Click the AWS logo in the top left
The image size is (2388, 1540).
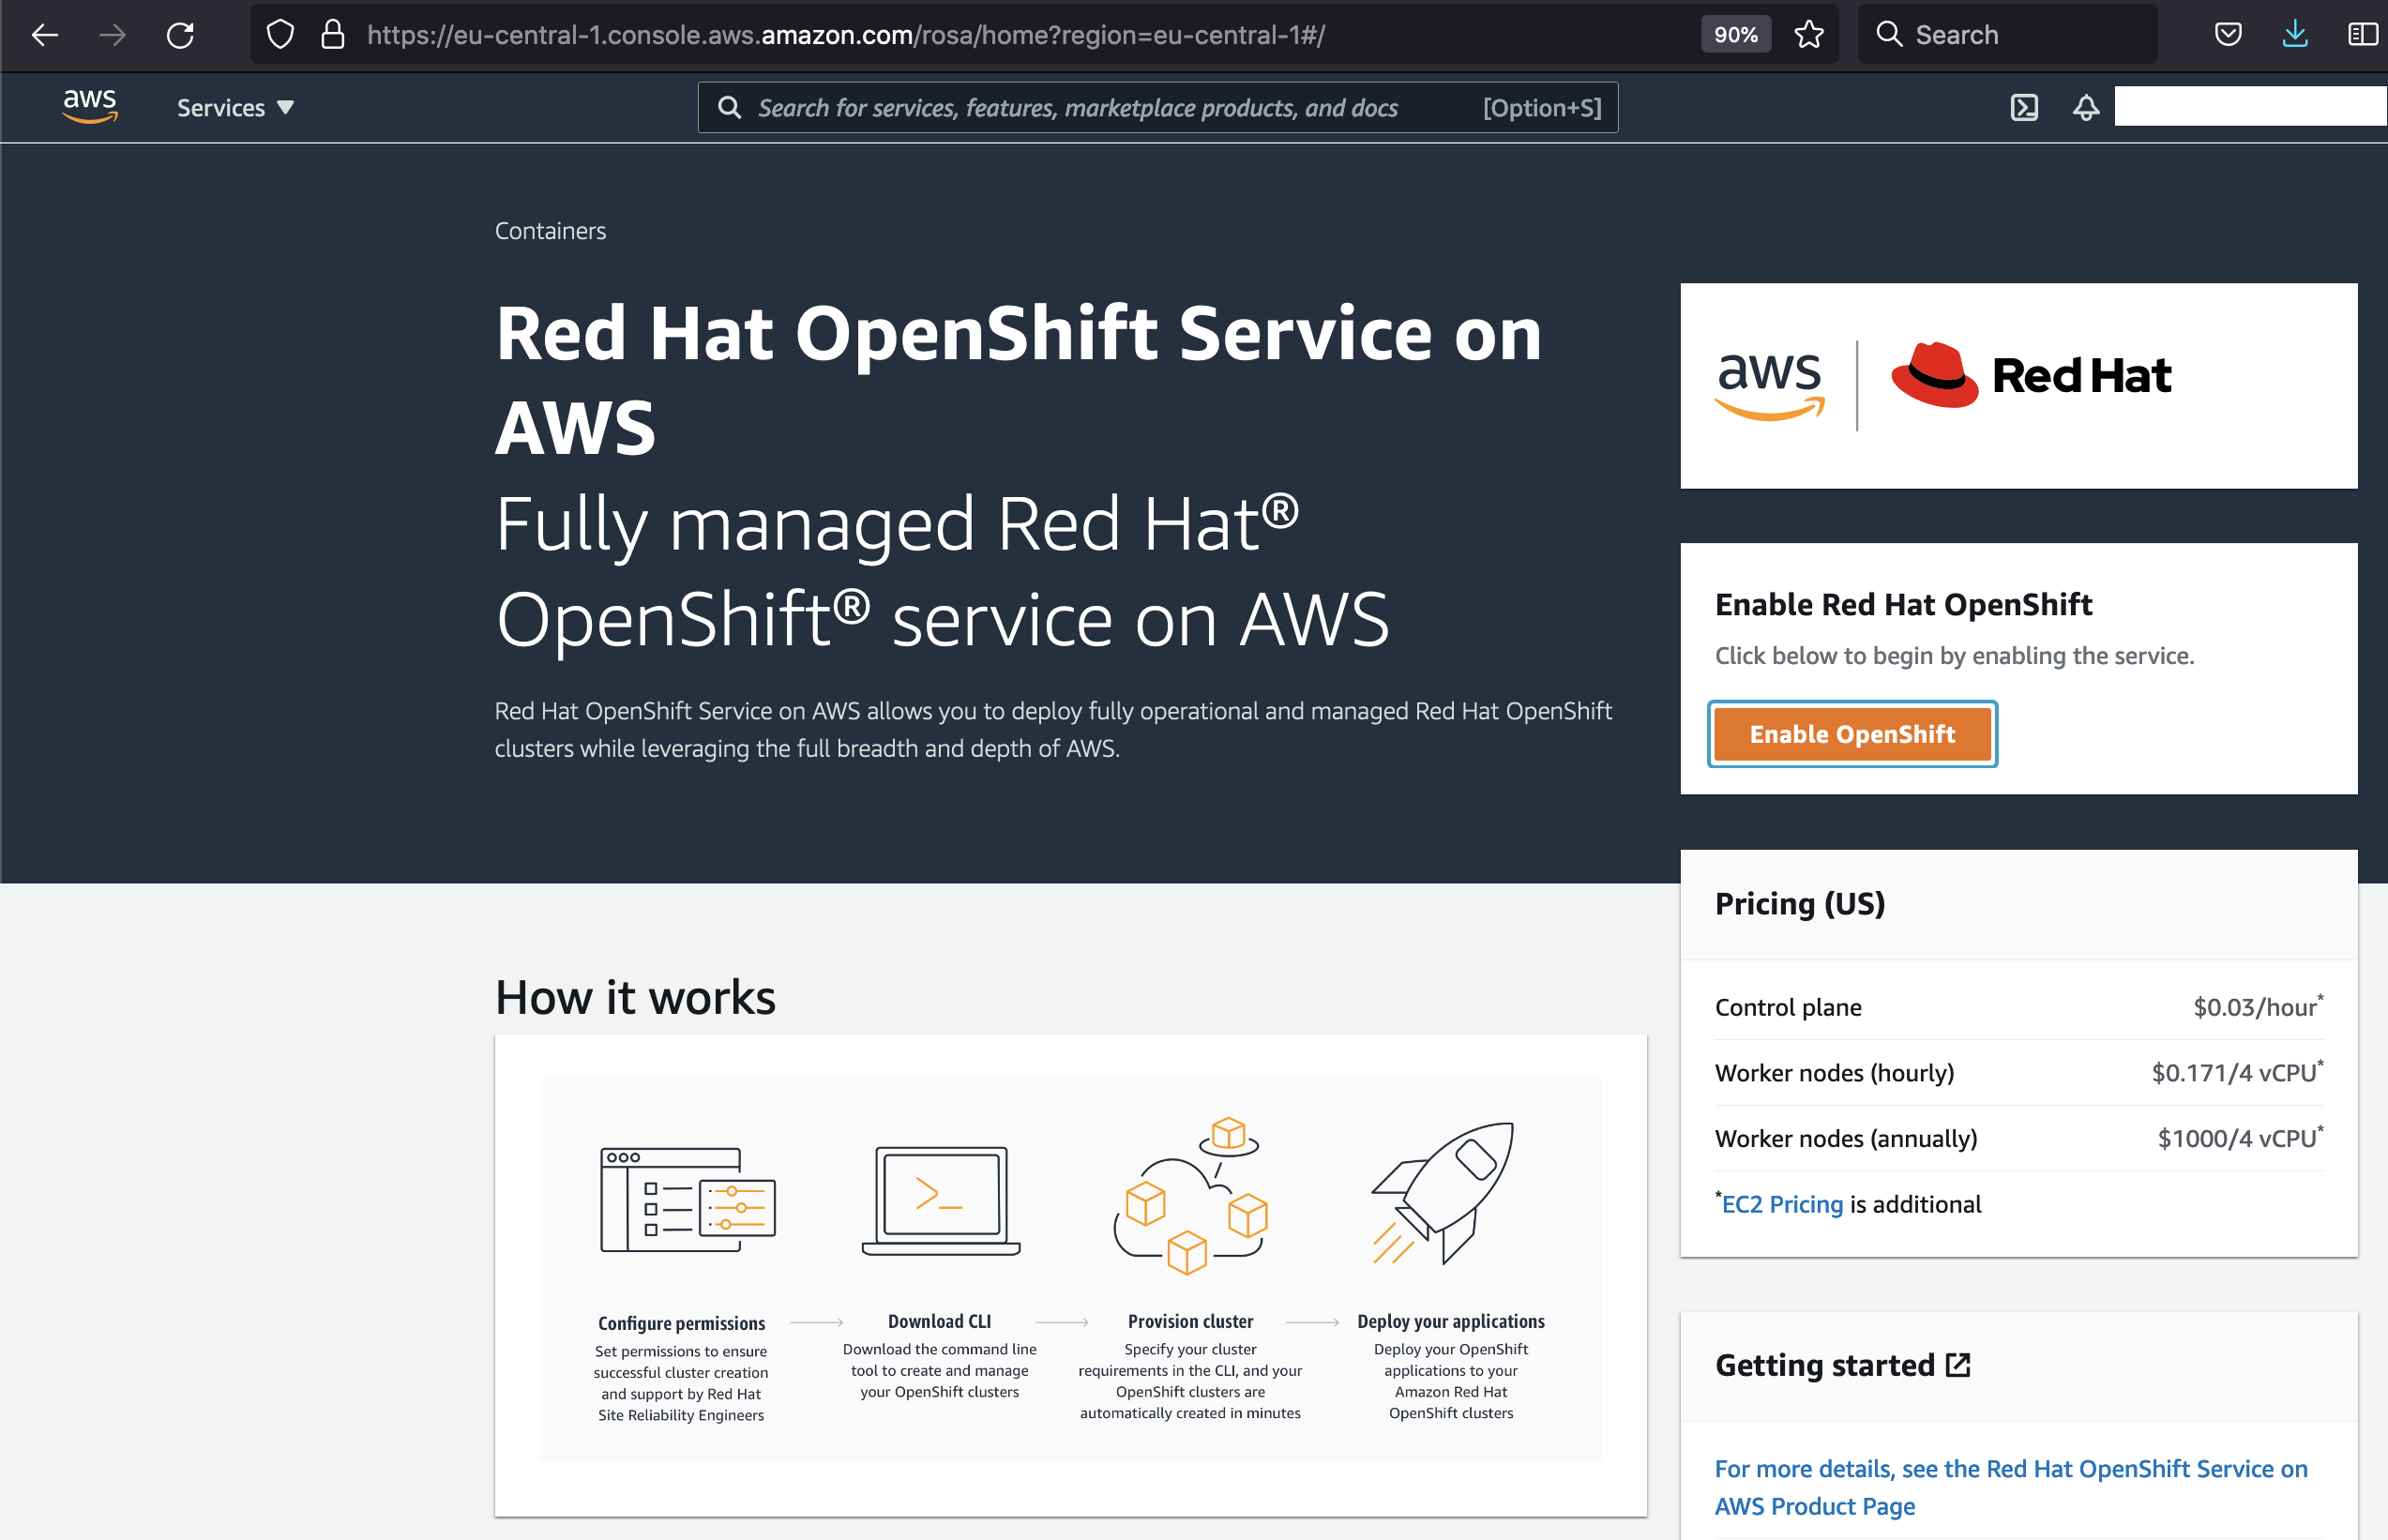[89, 108]
